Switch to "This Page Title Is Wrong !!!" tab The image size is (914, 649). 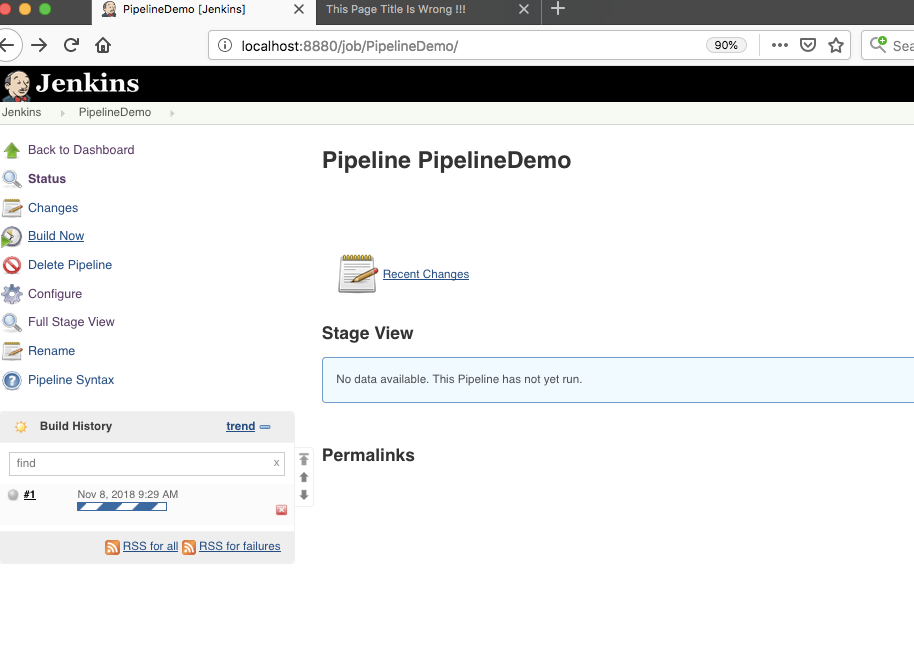click(410, 9)
